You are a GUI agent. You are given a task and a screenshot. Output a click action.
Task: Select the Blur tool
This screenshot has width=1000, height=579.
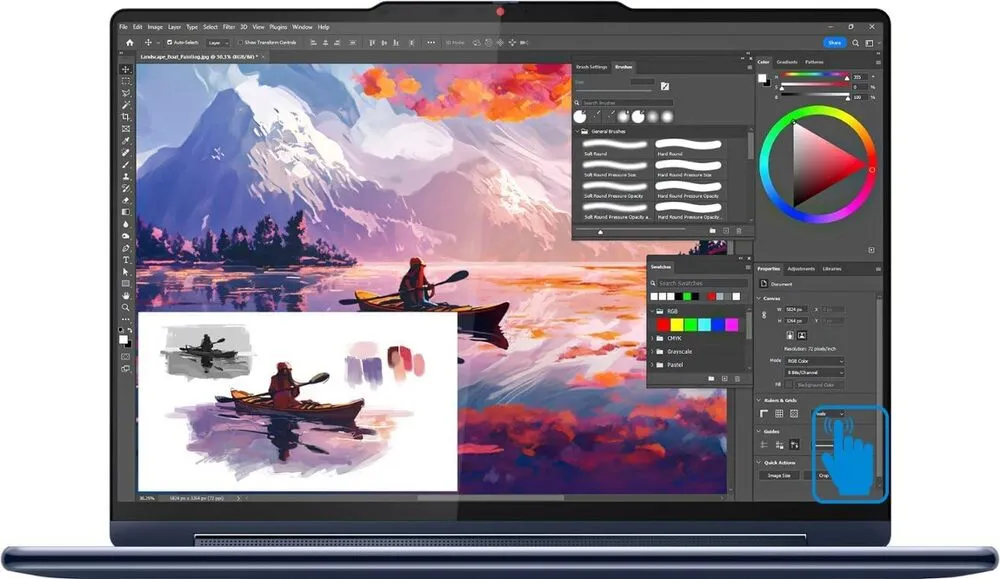126,224
